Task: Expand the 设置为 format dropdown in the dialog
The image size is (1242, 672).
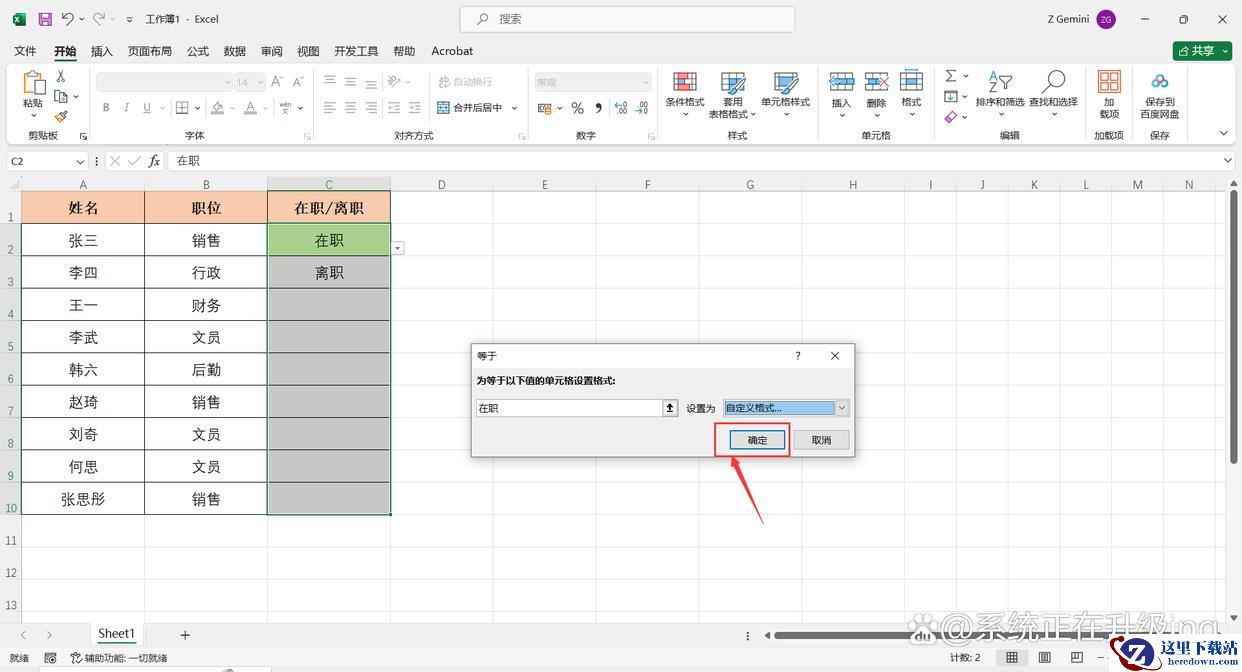Action: (x=842, y=408)
